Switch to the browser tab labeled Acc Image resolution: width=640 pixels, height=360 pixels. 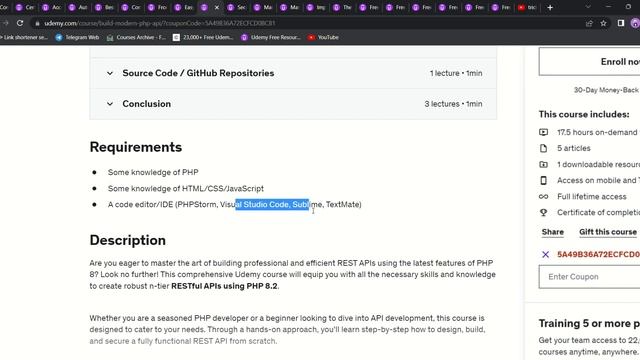[52, 7]
